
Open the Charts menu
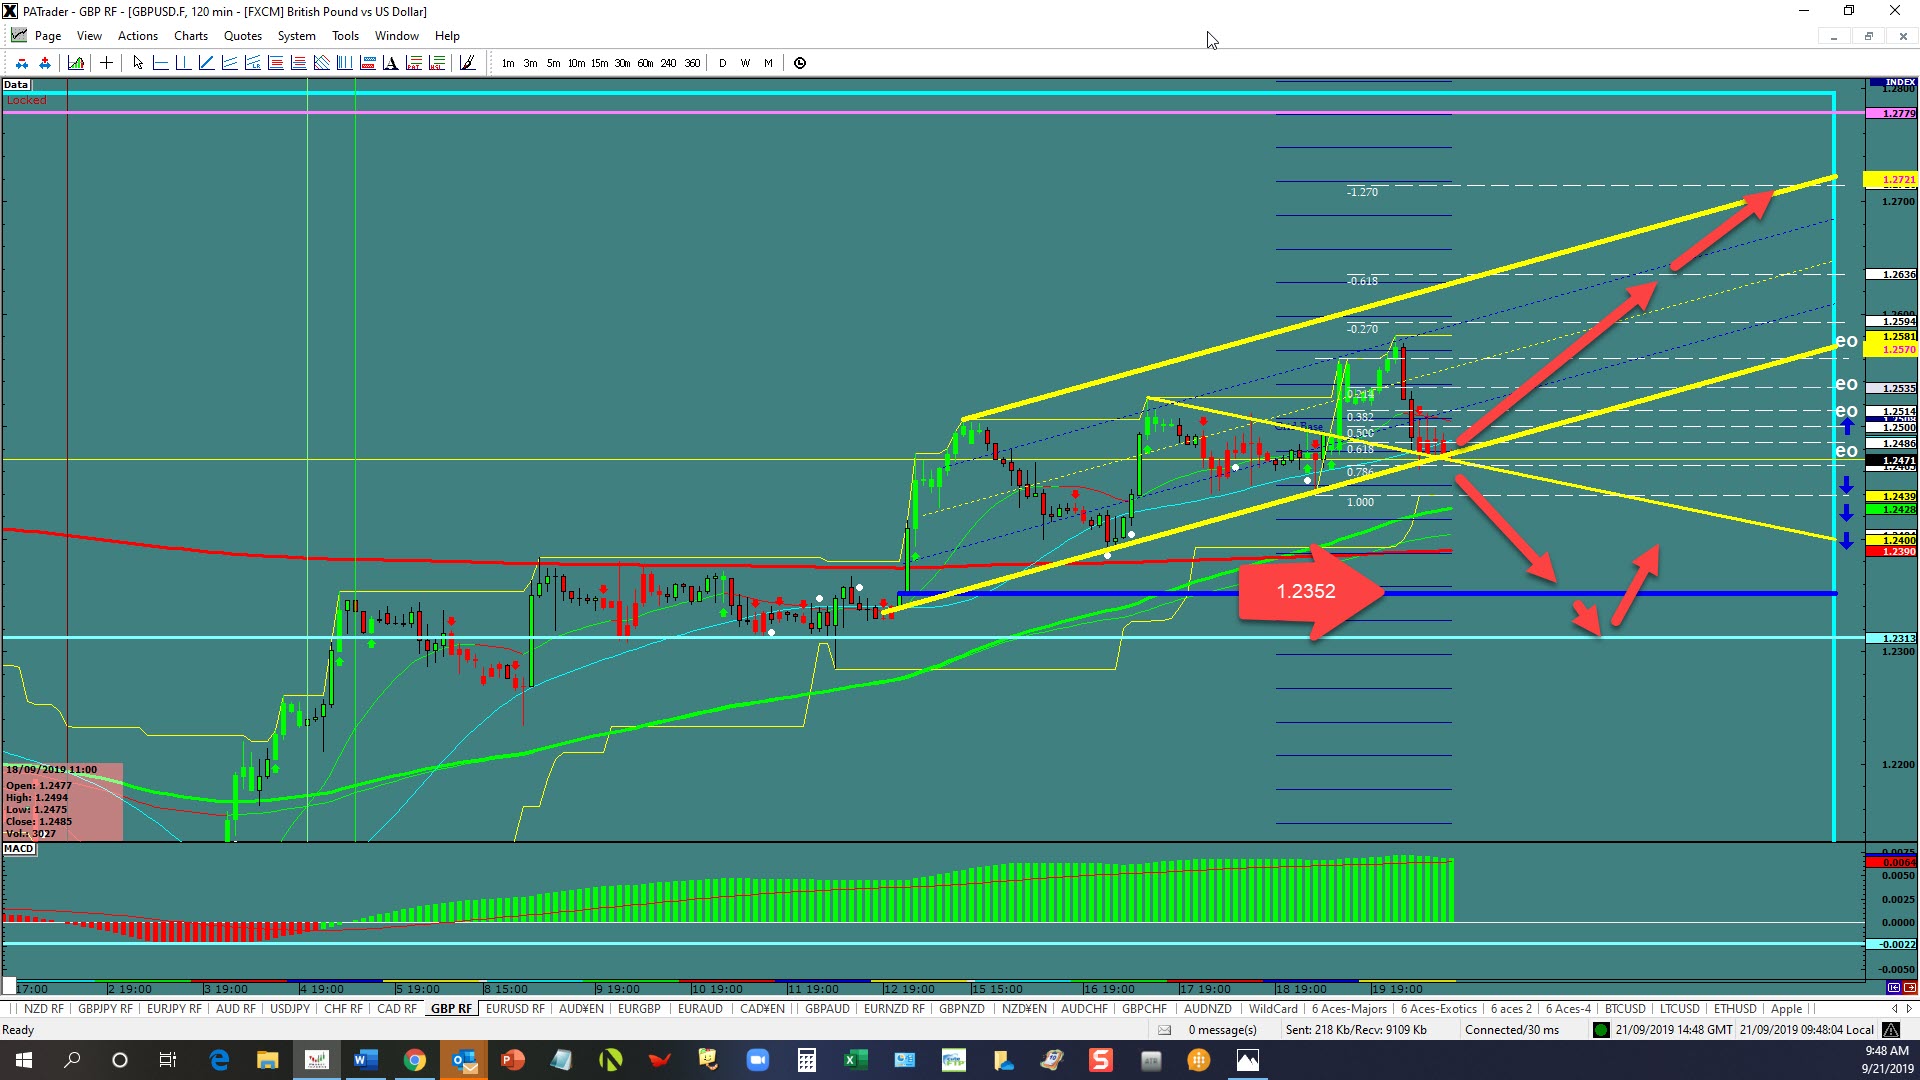(191, 36)
